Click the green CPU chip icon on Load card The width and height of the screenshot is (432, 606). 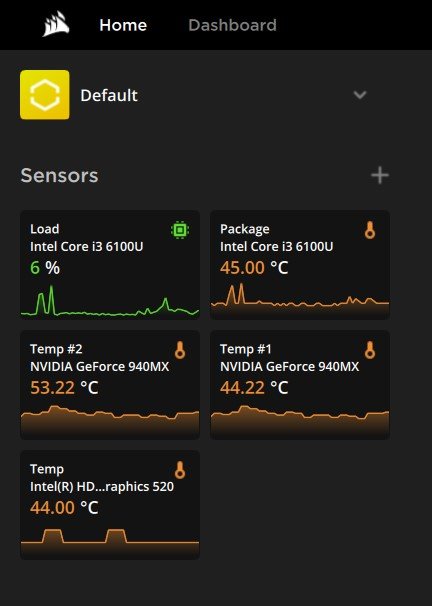[180, 230]
